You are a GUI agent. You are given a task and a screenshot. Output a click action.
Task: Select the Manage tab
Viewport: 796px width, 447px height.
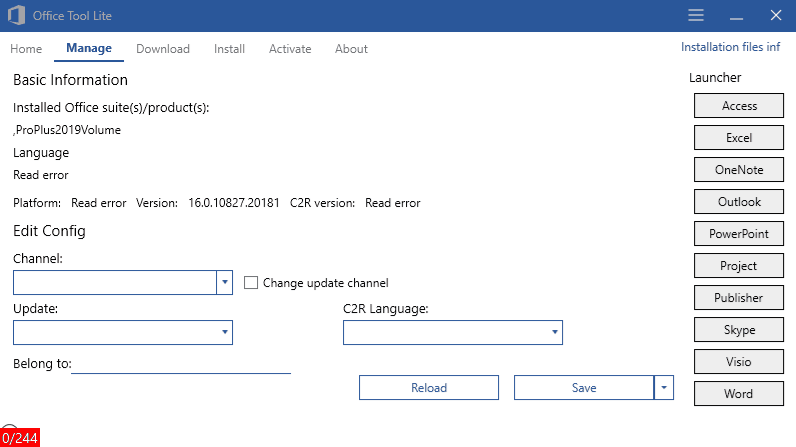[x=89, y=48]
